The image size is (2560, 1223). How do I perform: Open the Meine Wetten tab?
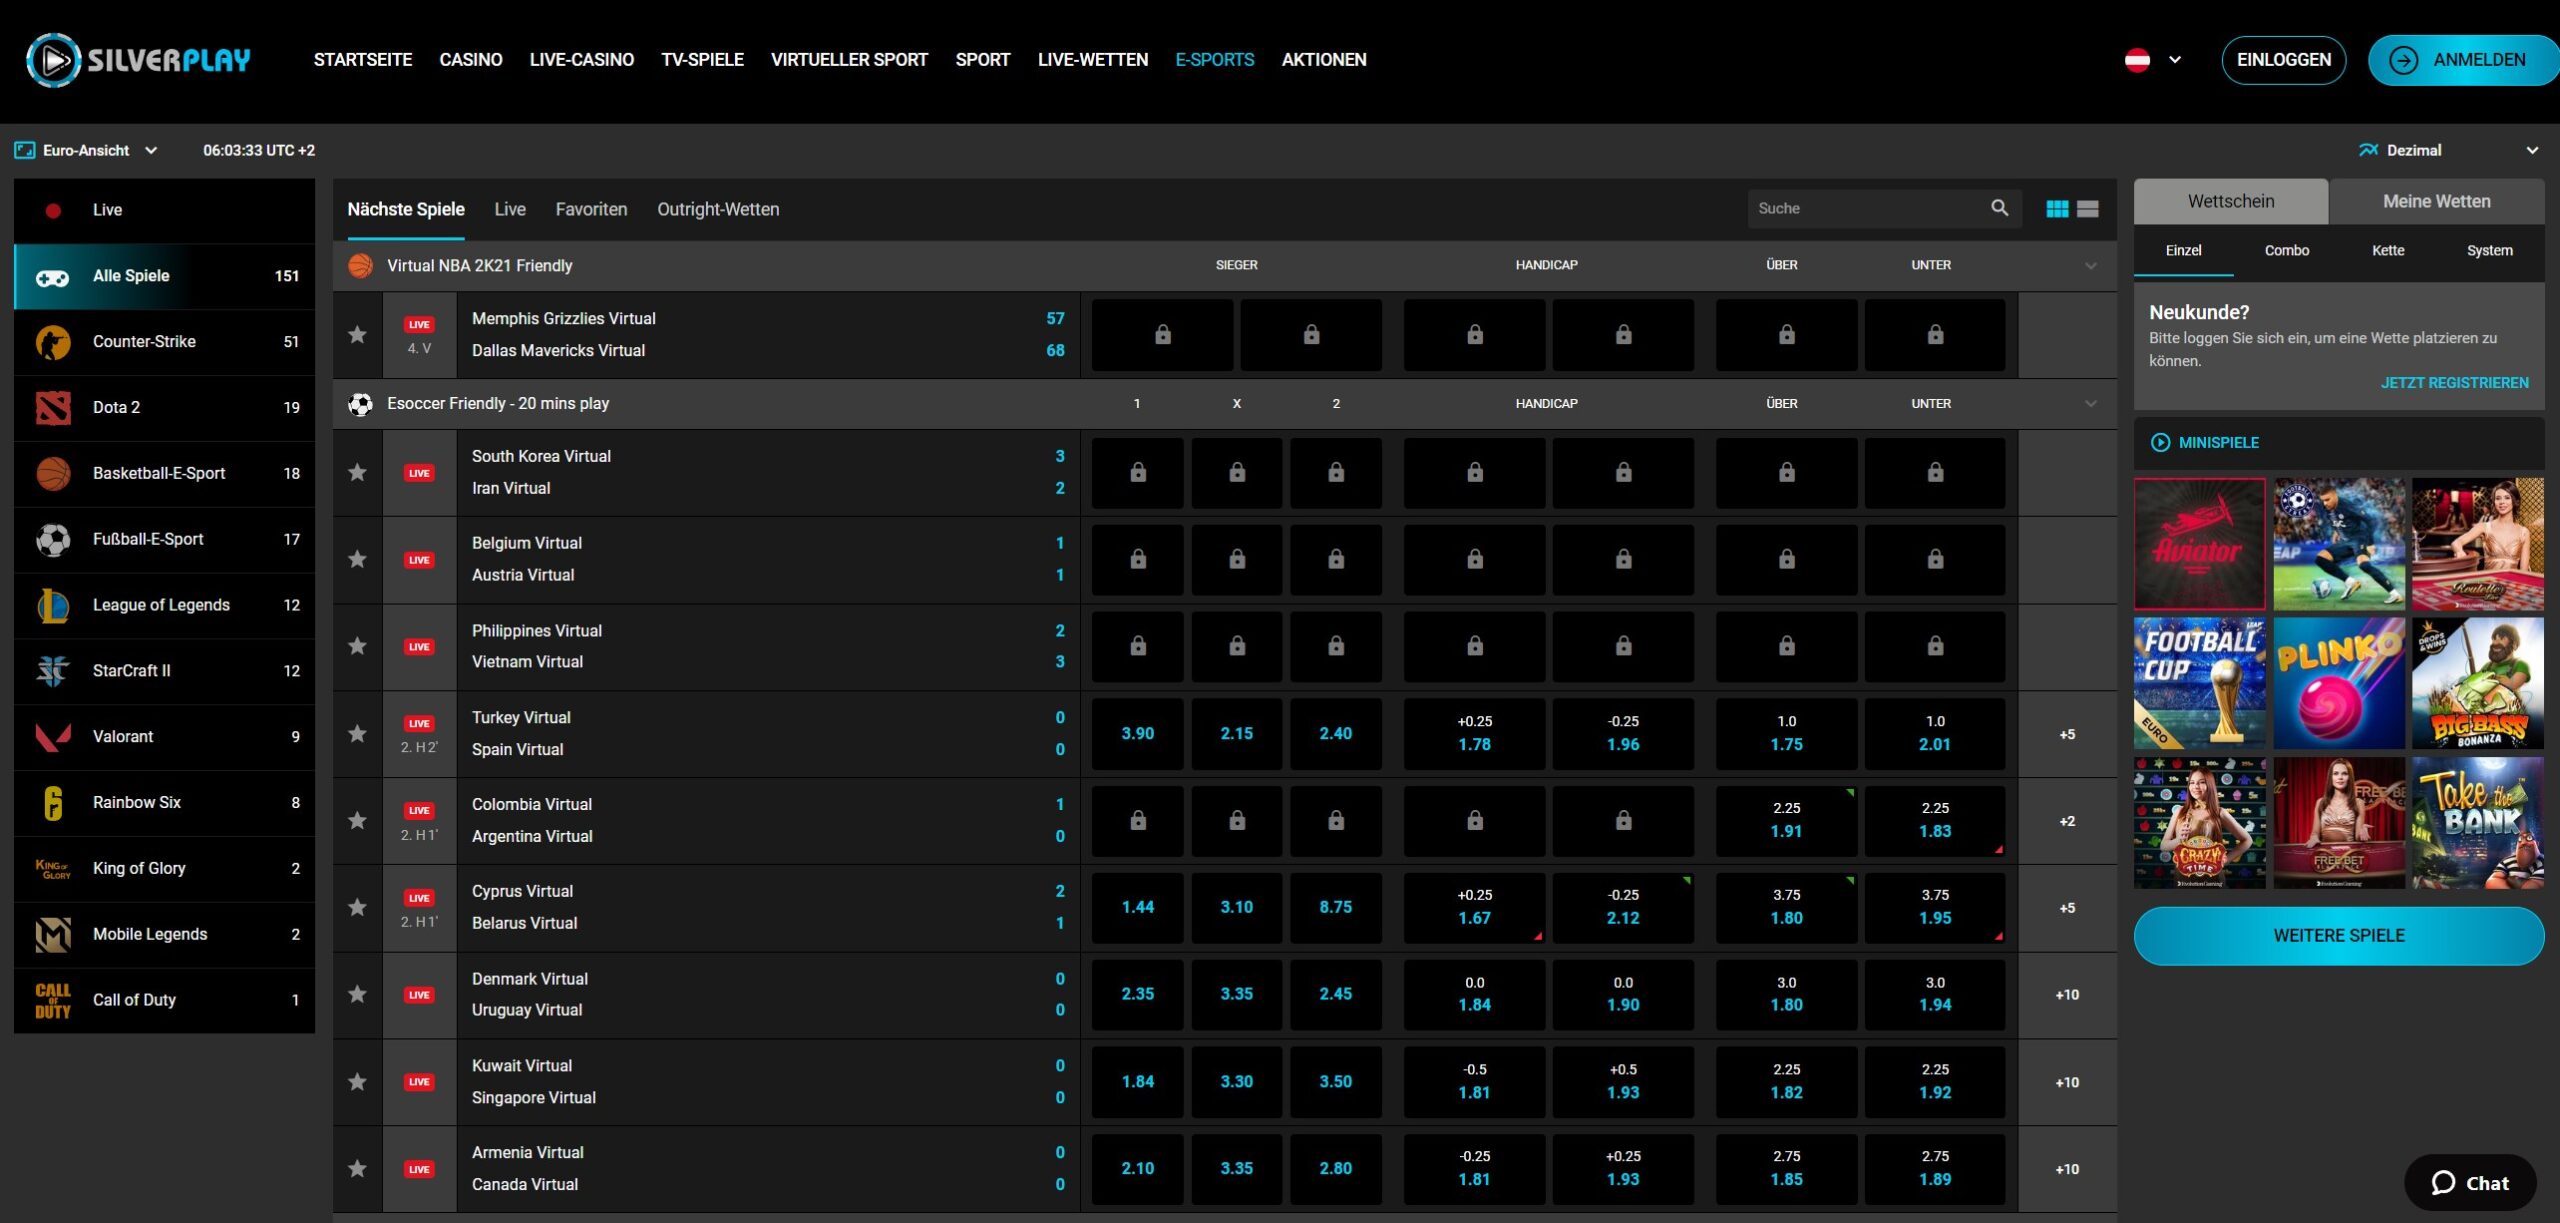(x=2436, y=202)
